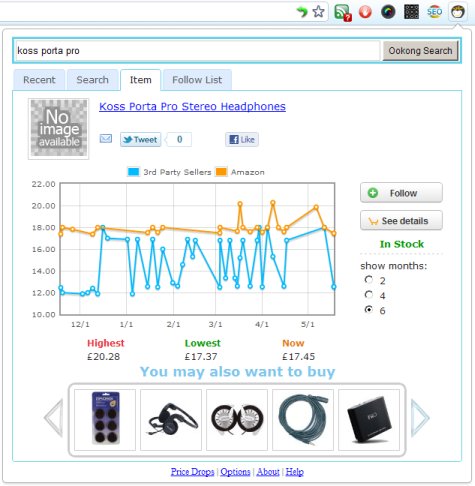Click the red hand extension icon

tap(365, 12)
